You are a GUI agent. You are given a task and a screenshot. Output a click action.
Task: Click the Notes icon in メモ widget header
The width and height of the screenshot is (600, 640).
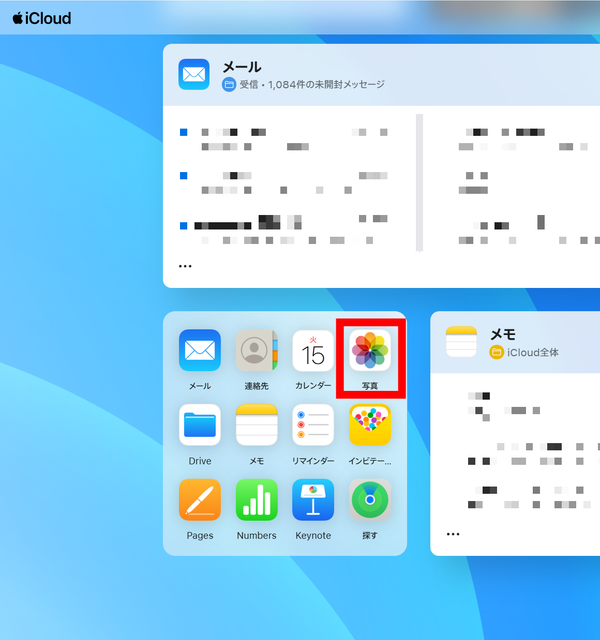pos(461,342)
